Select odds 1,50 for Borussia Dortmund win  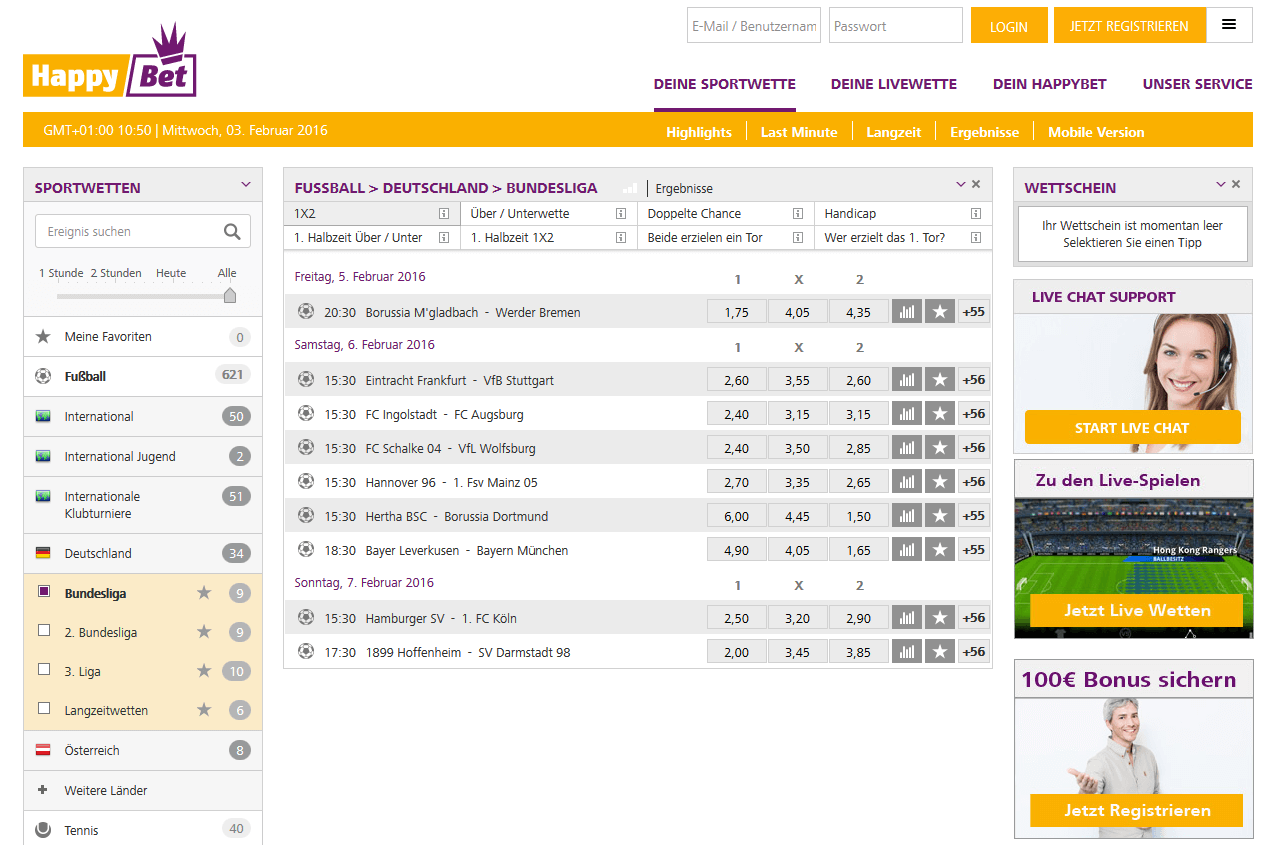pos(858,516)
